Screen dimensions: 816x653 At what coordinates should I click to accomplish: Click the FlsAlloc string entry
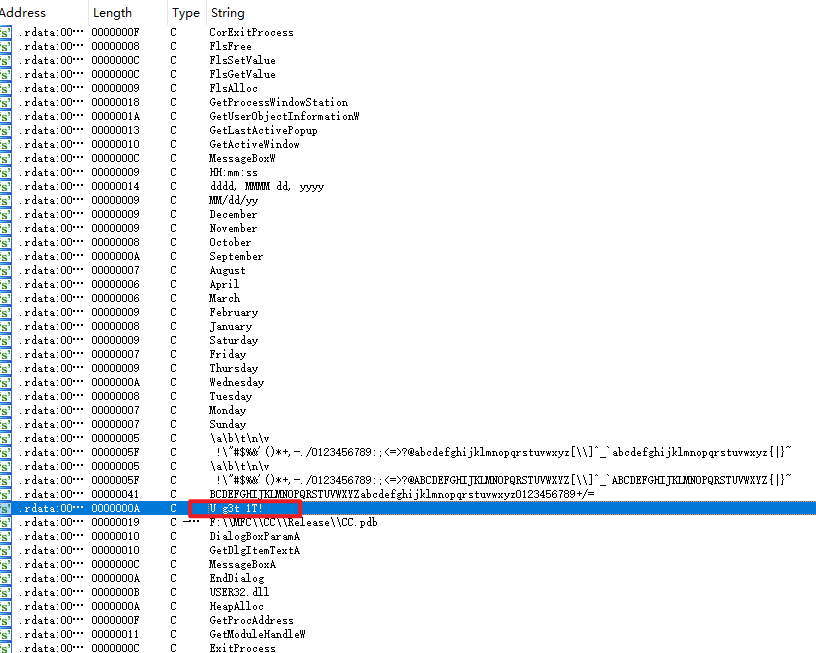[x=233, y=88]
